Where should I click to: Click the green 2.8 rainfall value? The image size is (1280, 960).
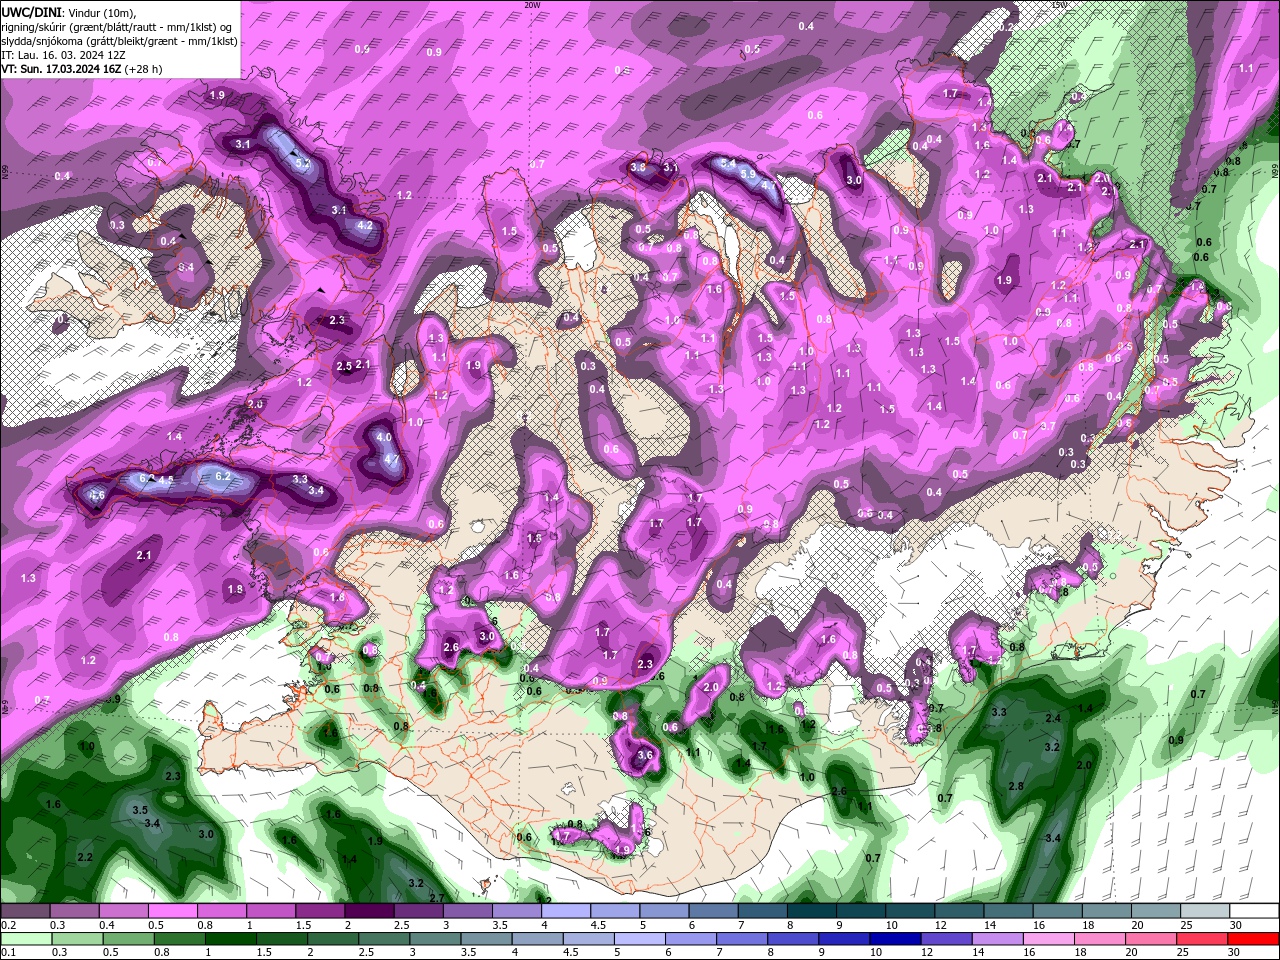1016,787
